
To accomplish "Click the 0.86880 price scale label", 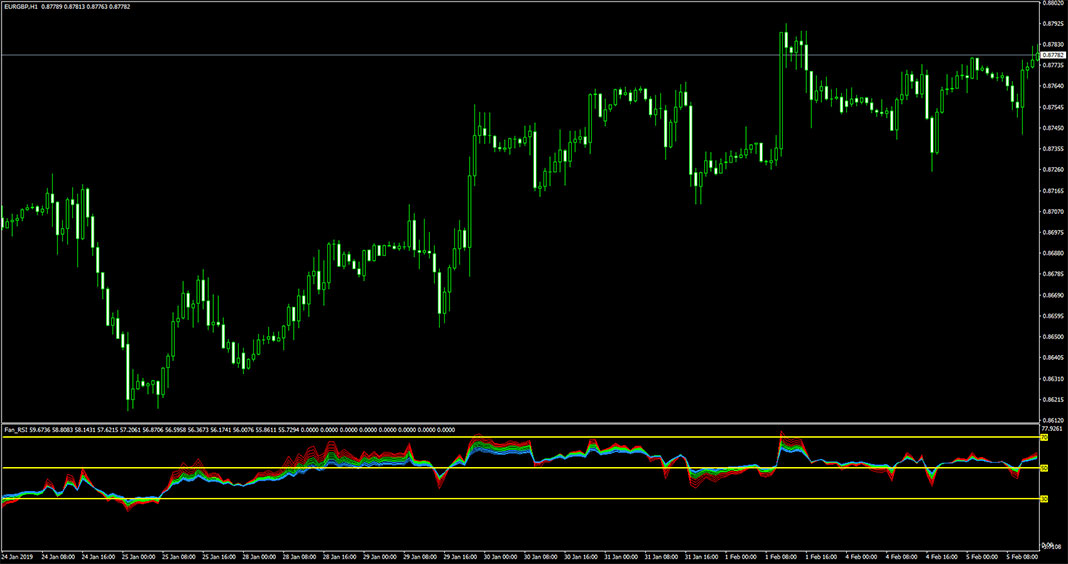I will pyautogui.click(x=1053, y=253).
